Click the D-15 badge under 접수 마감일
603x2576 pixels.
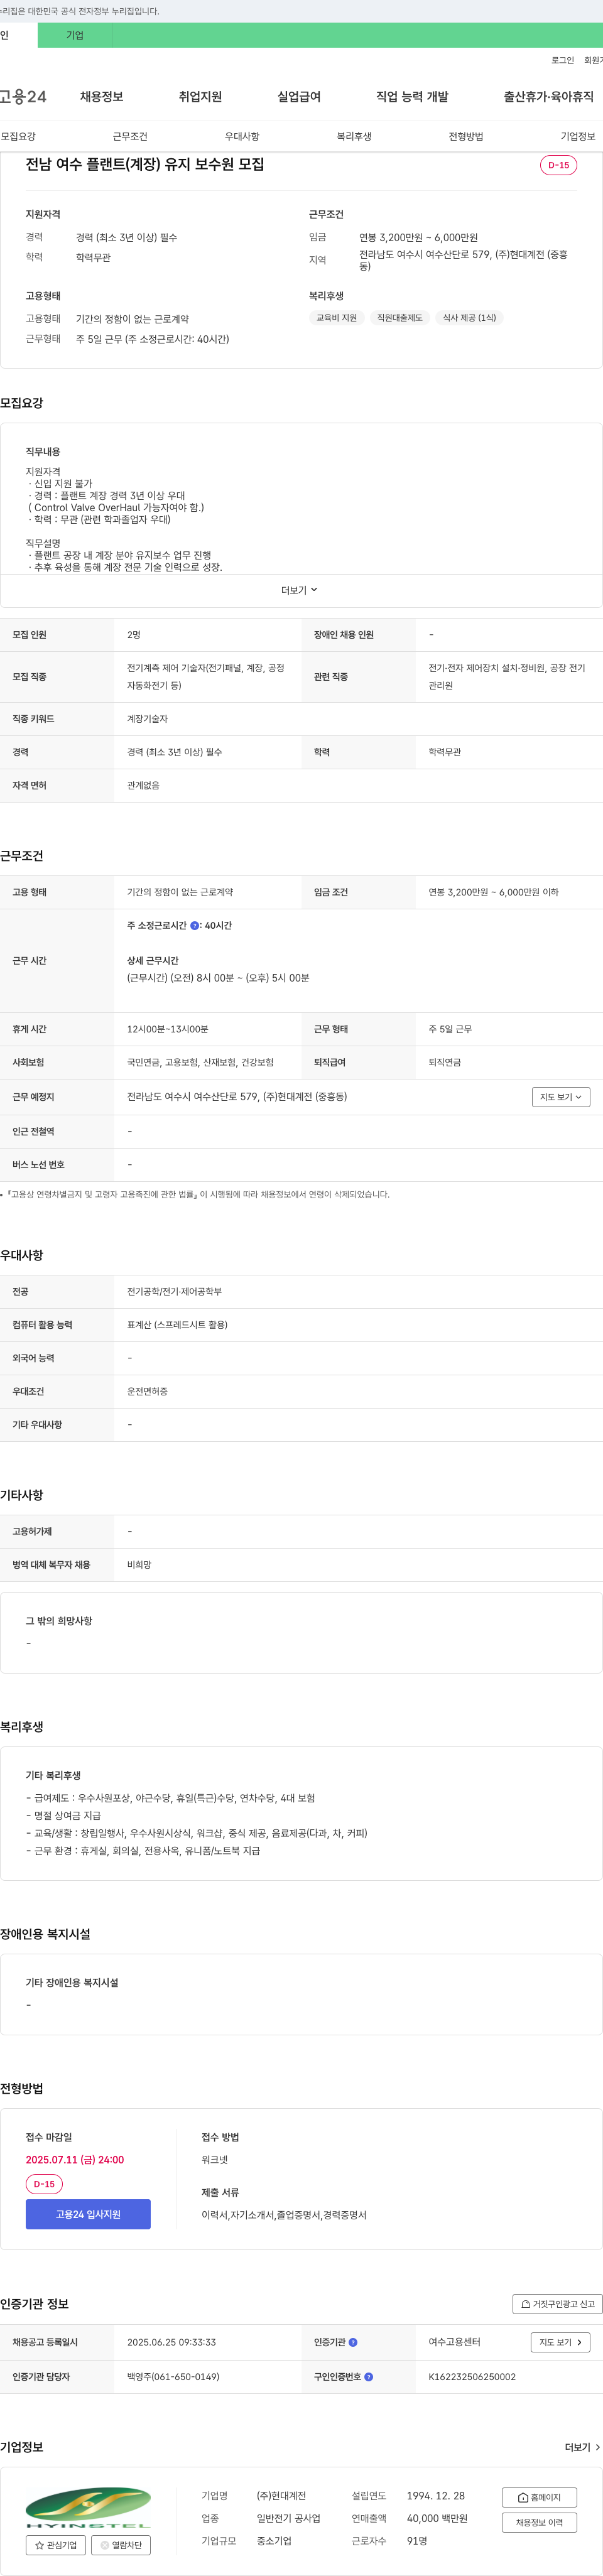(44, 2184)
